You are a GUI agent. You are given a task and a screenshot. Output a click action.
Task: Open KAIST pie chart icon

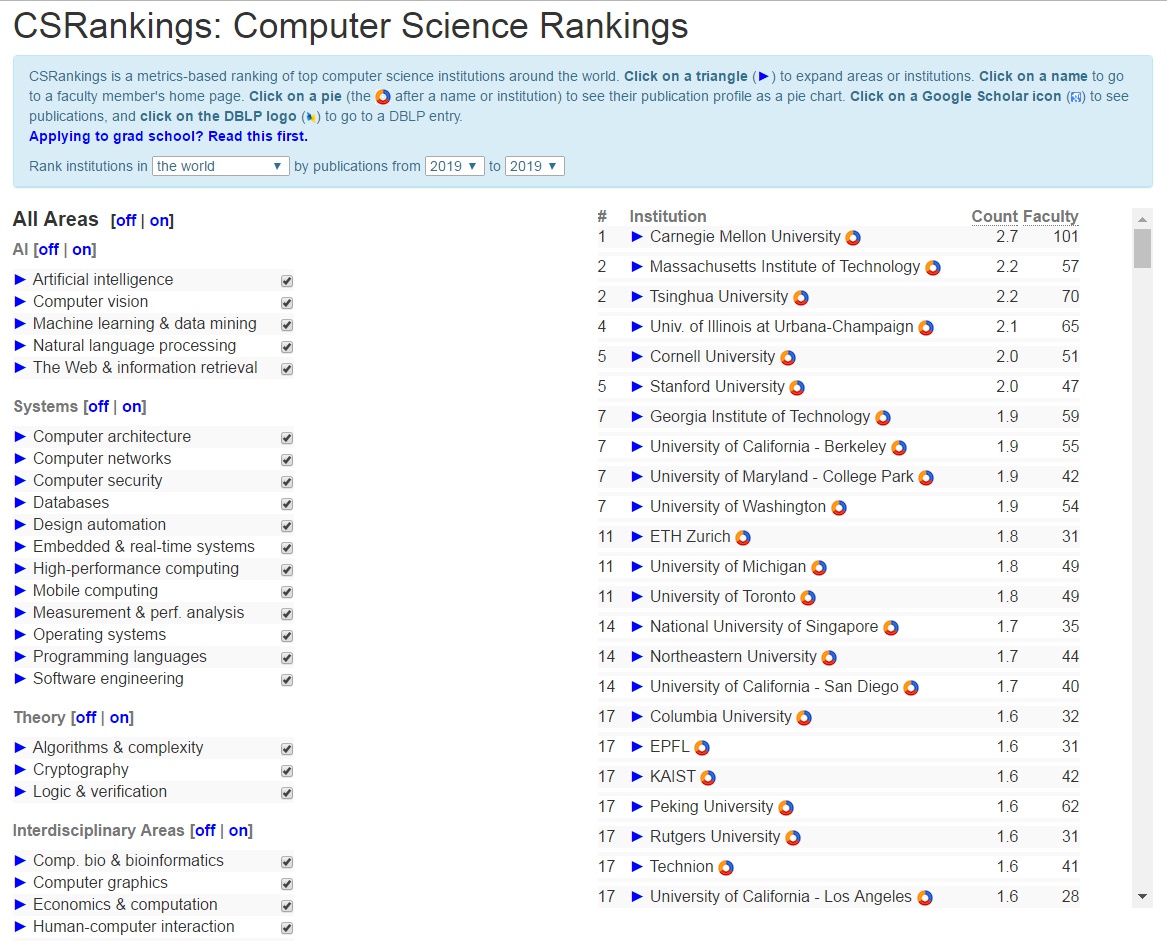[708, 777]
